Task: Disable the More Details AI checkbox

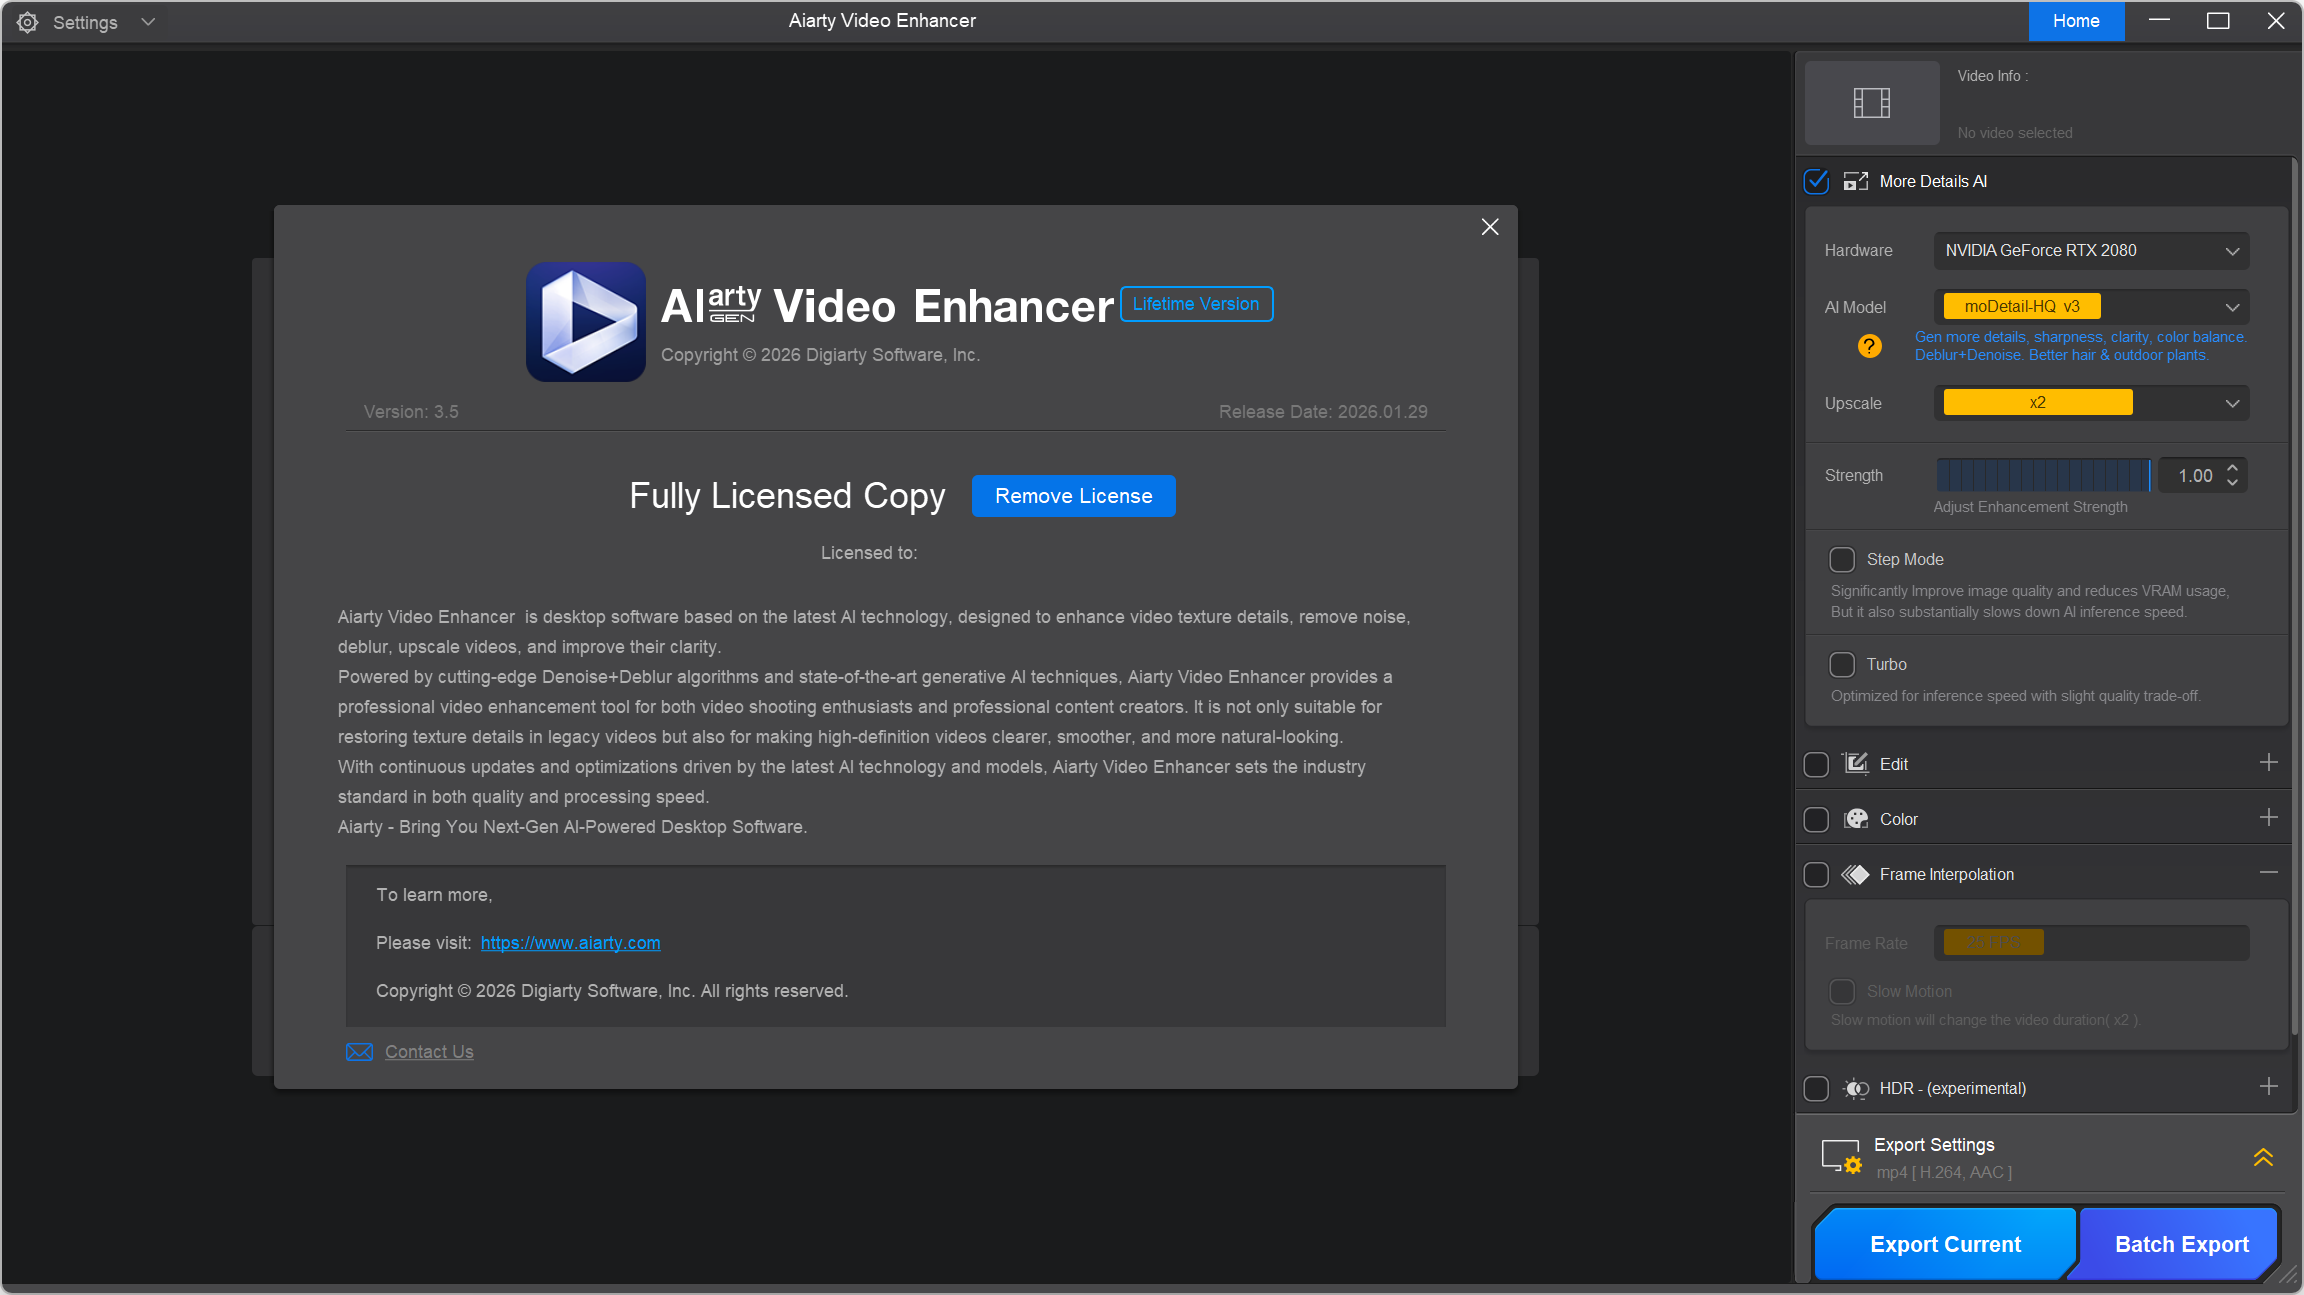Action: [x=1816, y=181]
